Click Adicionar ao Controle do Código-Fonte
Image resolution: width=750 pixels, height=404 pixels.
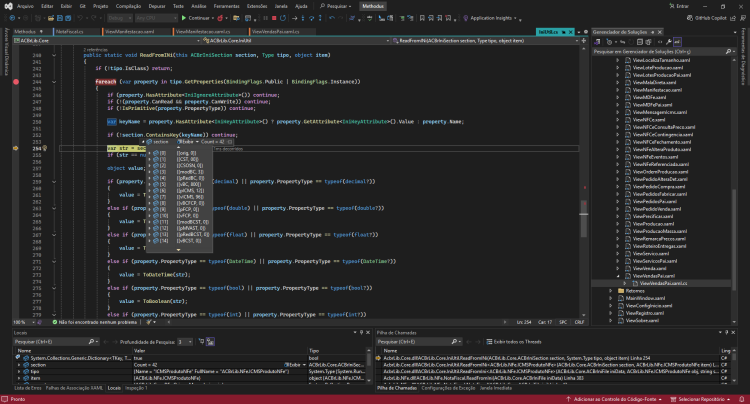point(615,399)
